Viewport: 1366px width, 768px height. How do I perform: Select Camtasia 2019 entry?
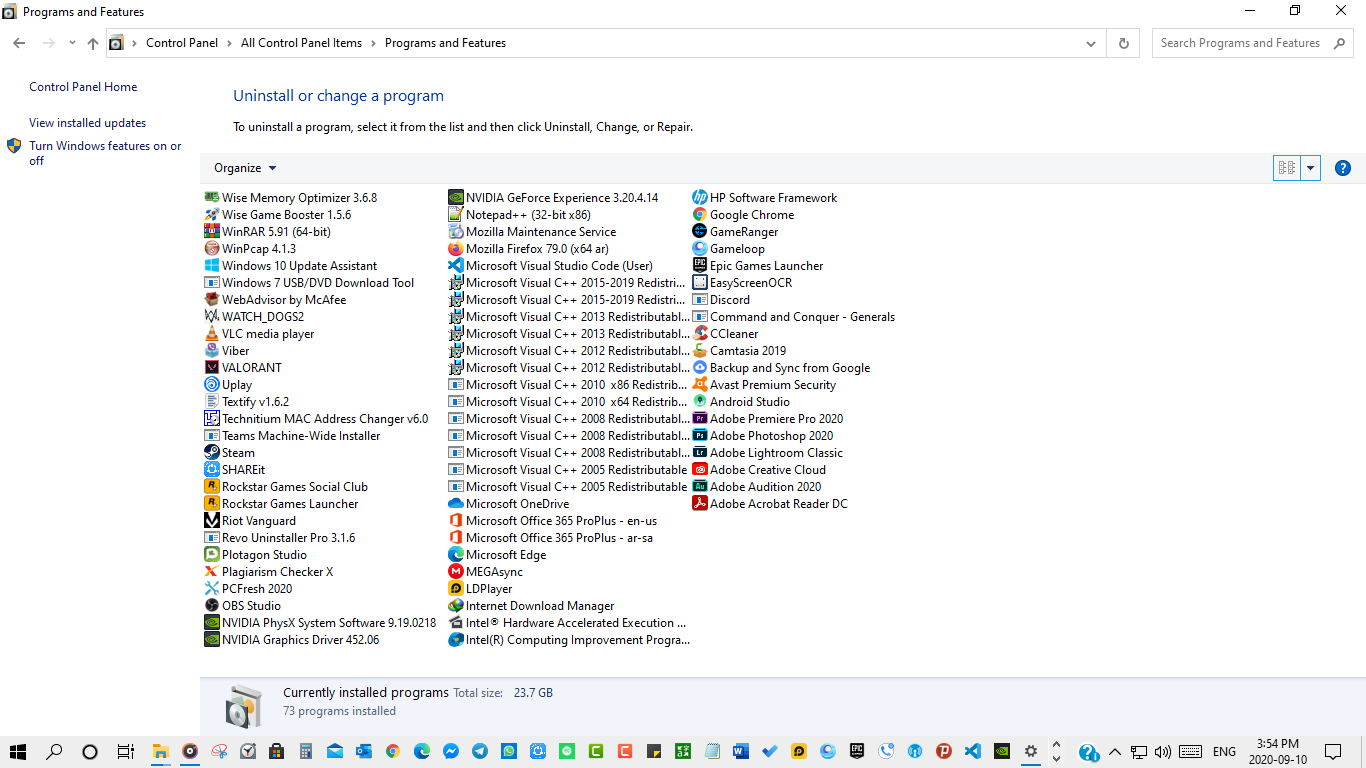click(x=739, y=351)
